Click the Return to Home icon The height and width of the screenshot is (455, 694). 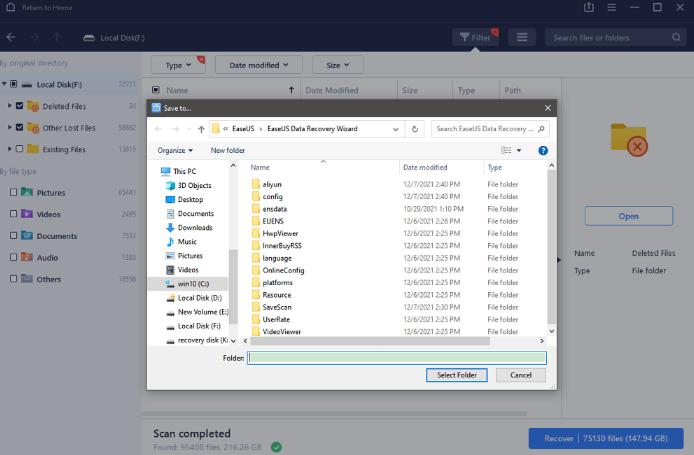coord(11,8)
